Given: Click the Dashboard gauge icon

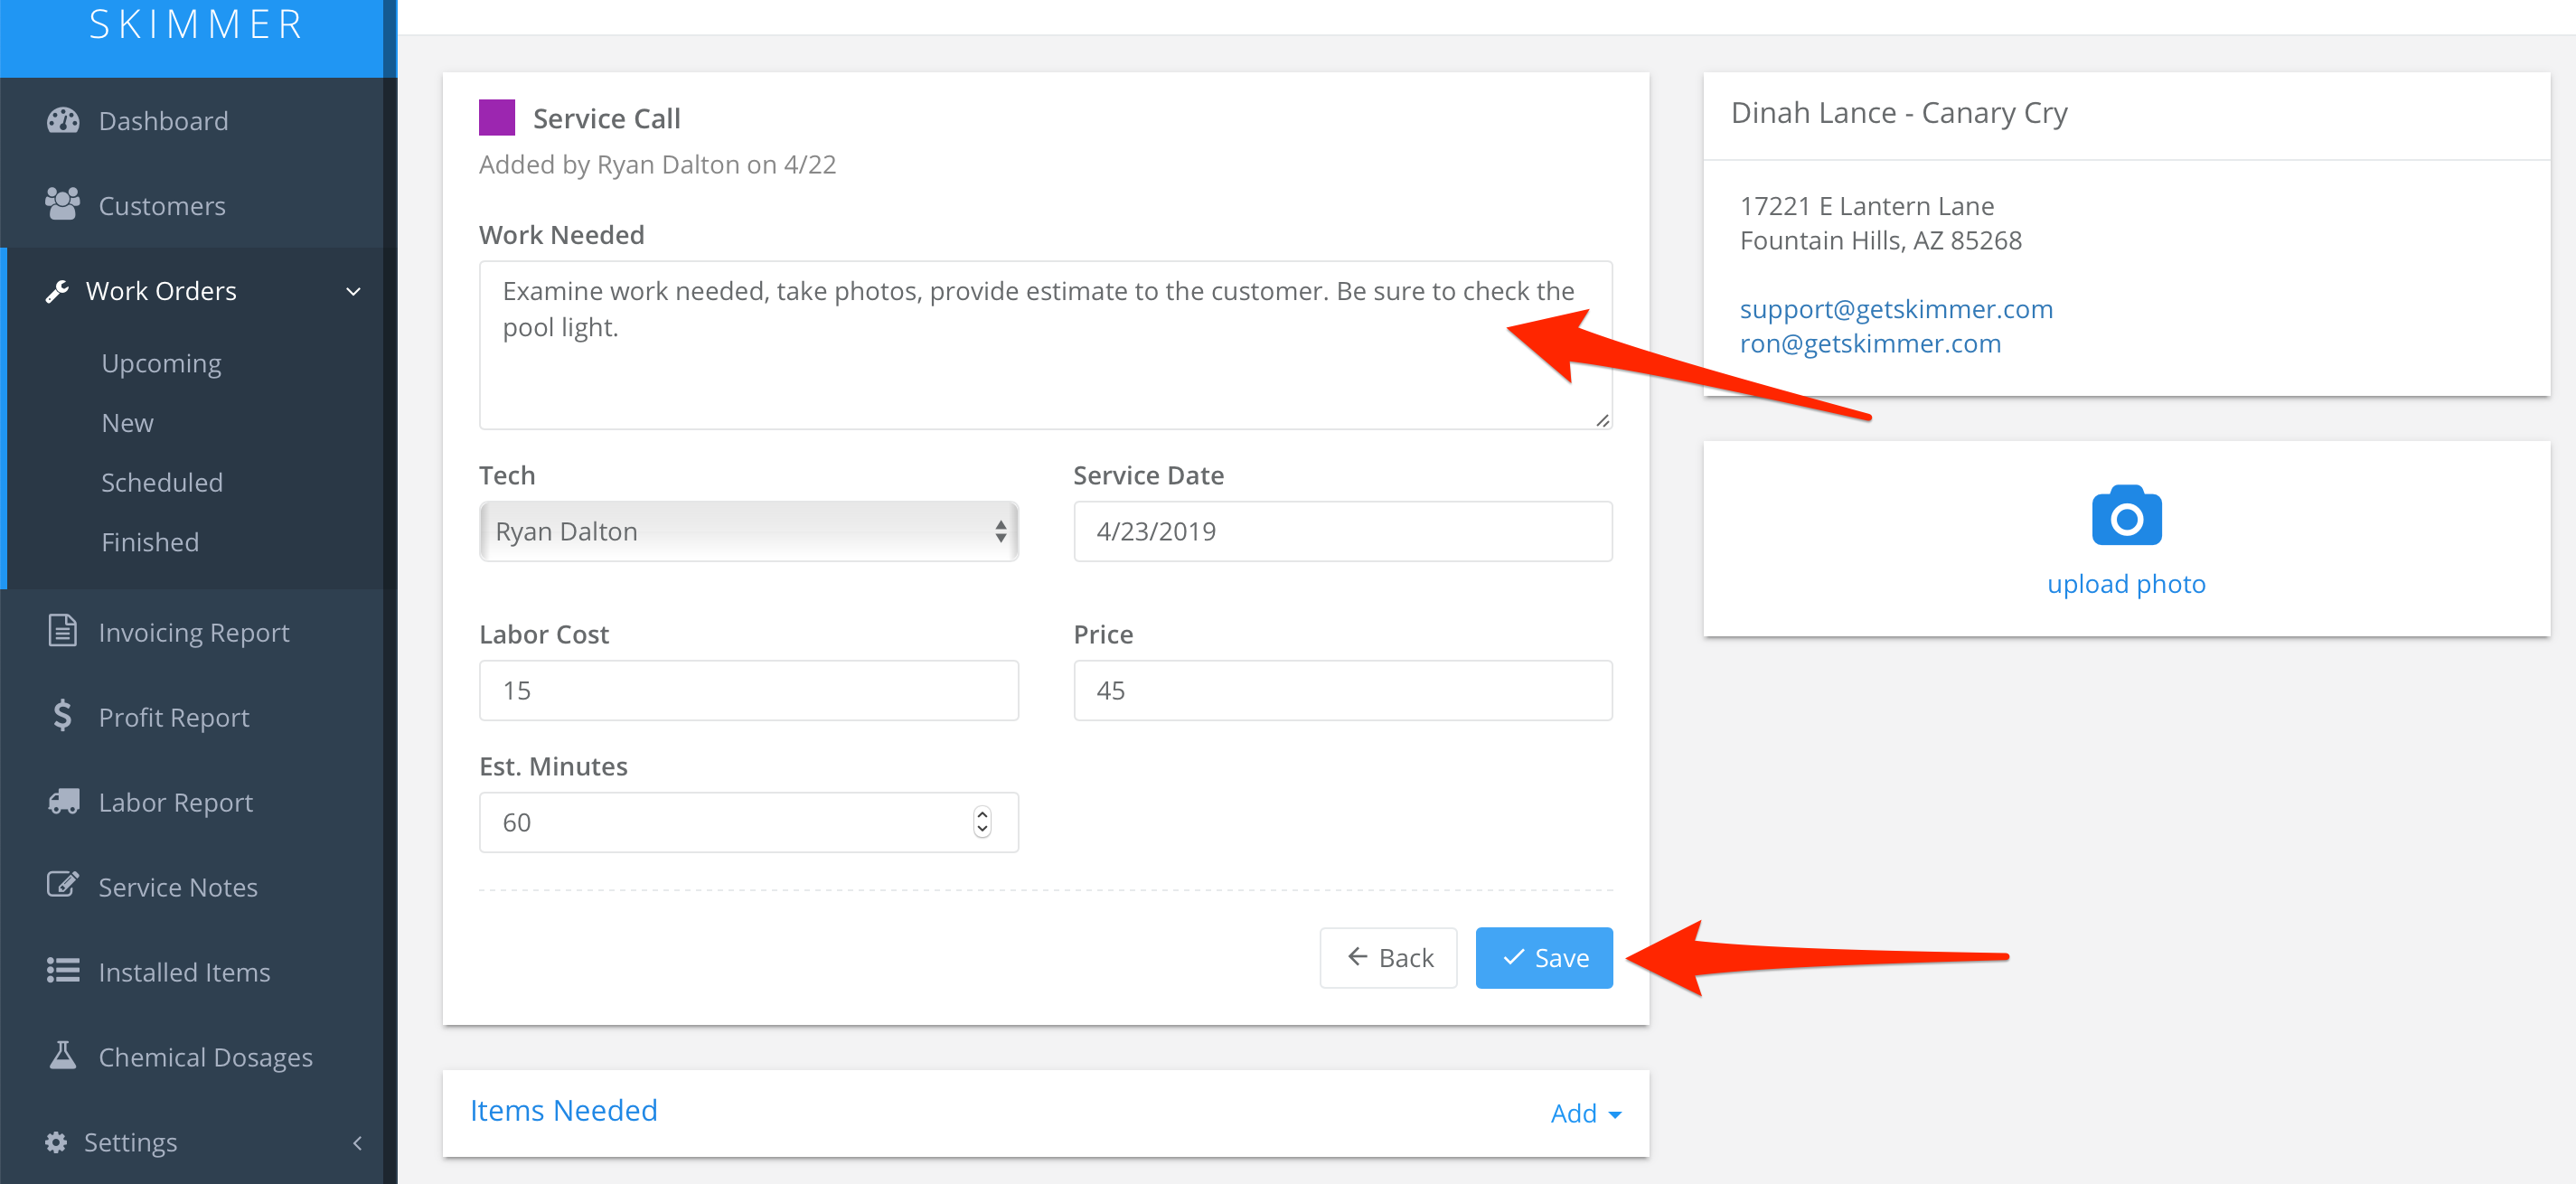Looking at the screenshot, I should pos(62,121).
